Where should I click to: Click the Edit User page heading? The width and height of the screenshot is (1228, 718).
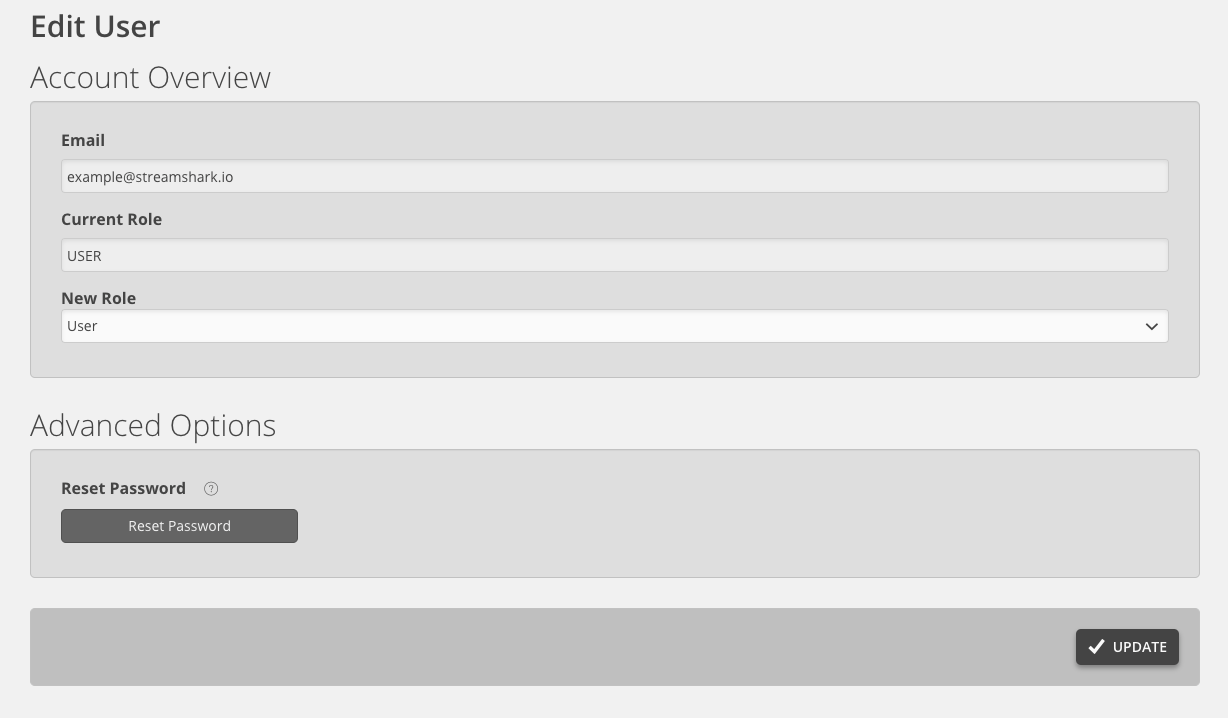(95, 26)
